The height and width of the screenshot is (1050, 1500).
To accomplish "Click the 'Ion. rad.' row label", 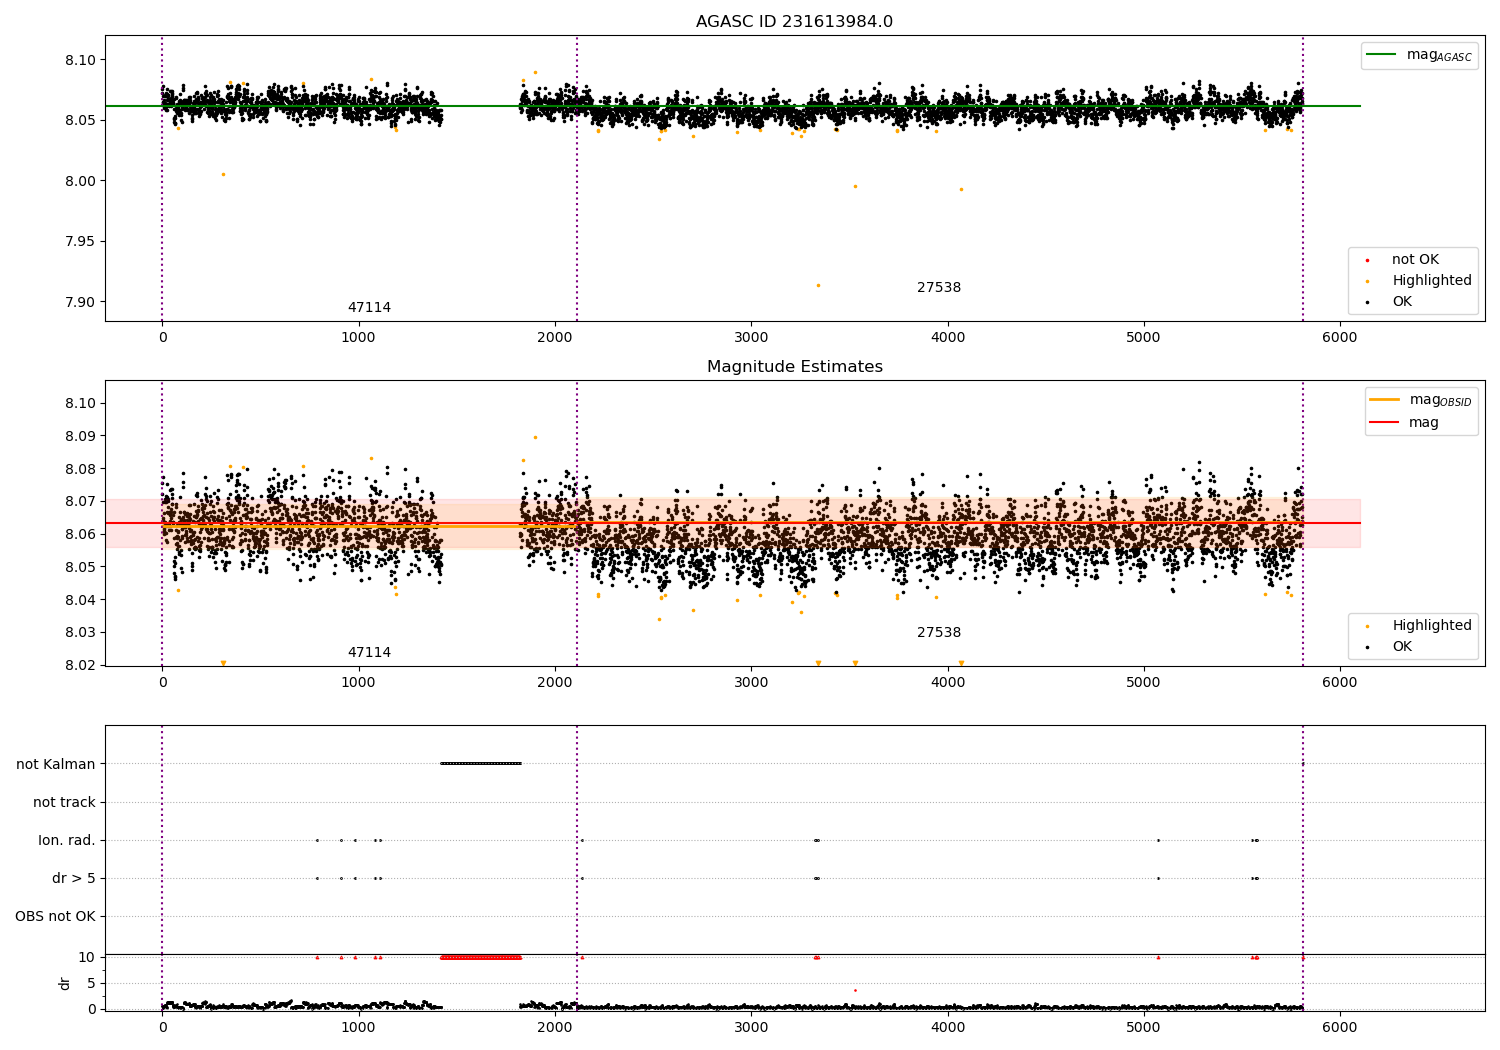I will coord(67,840).
